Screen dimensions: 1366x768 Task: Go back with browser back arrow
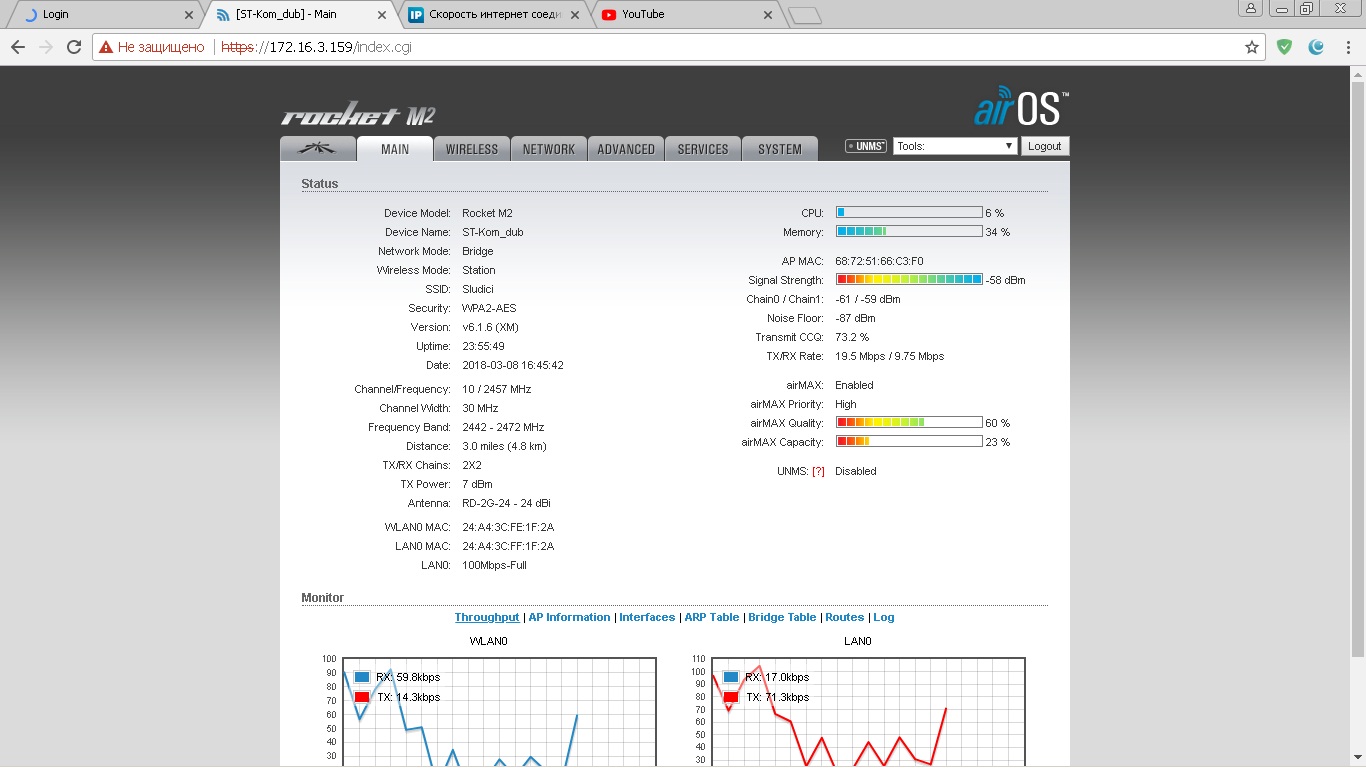pos(18,47)
